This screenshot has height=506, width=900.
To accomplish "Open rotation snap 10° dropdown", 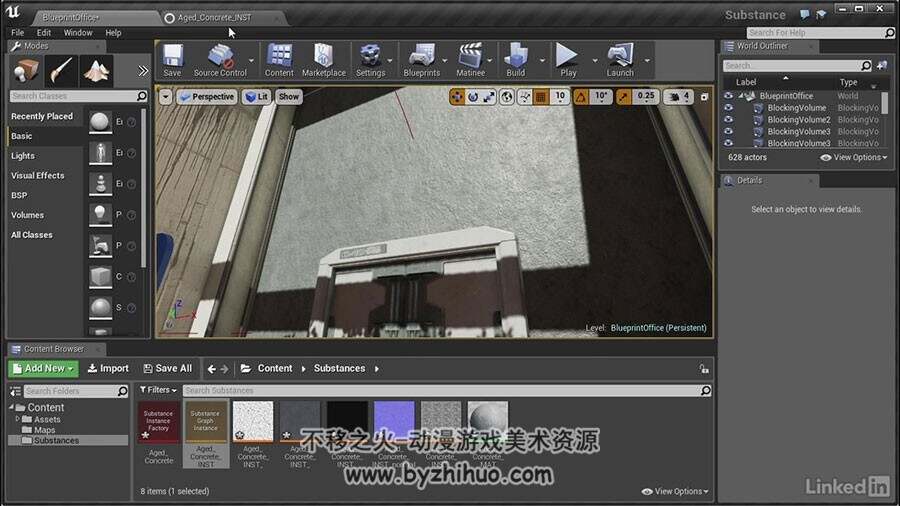I will 600,97.
